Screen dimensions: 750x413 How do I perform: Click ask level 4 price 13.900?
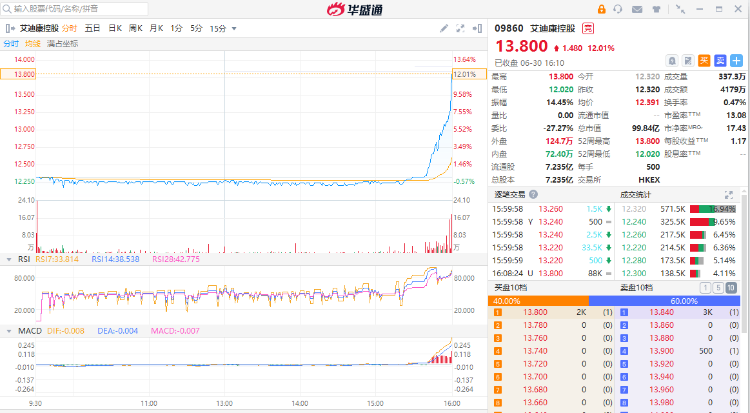point(662,351)
